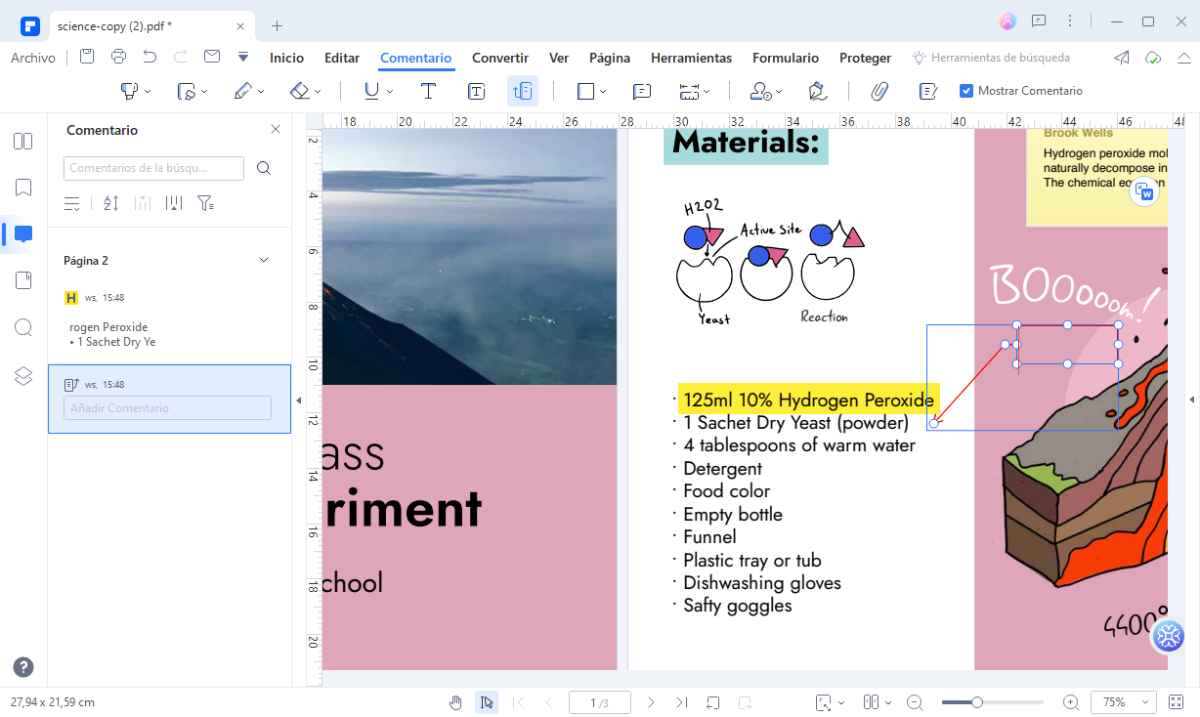1200x717 pixels.
Task: Open the Stamp tool
Action: 760,91
